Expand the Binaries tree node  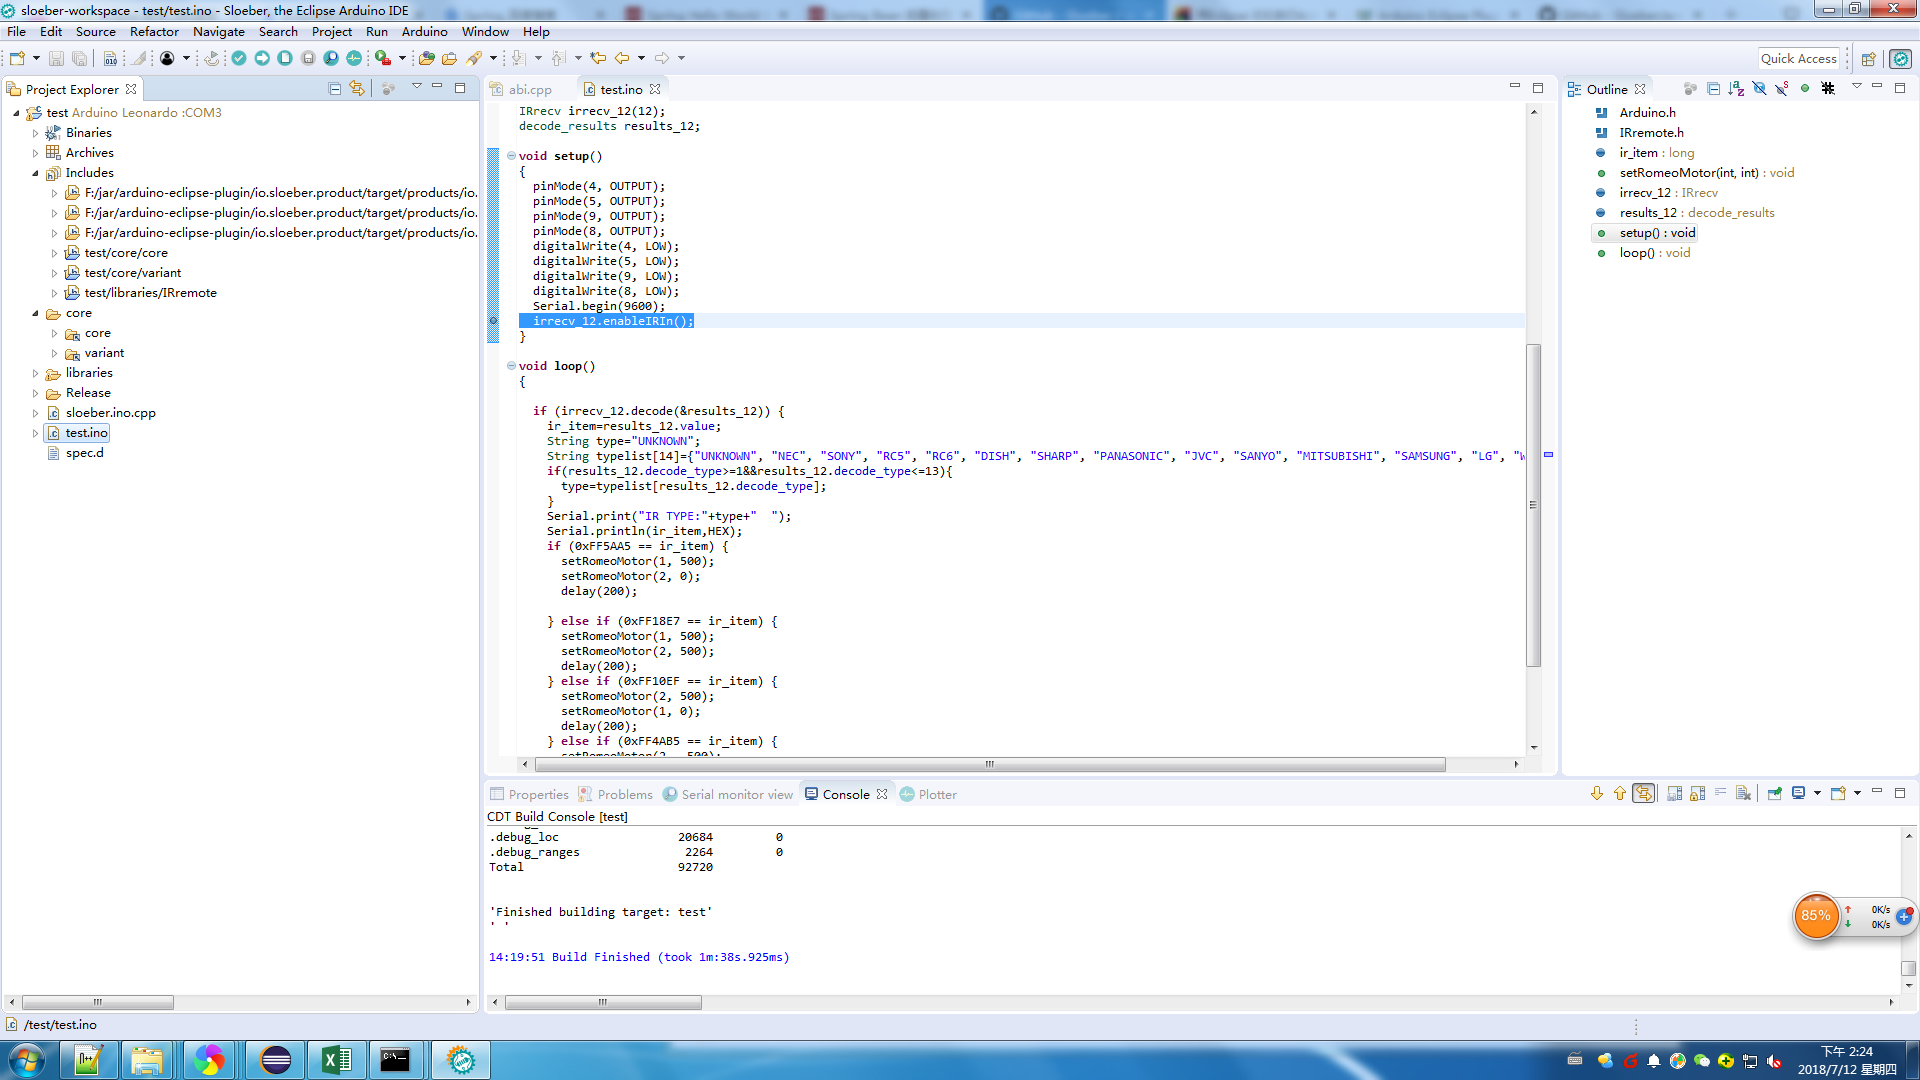point(36,133)
